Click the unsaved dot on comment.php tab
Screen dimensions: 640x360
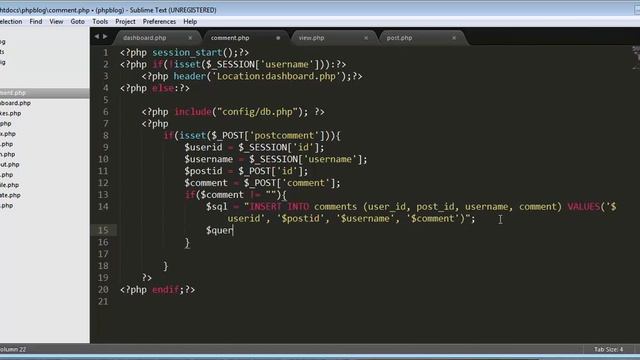278,38
